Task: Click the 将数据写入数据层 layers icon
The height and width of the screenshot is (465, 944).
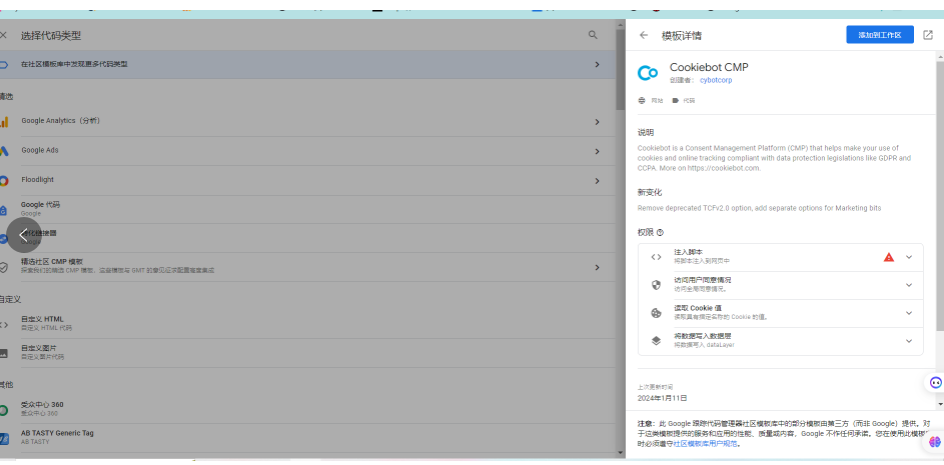Action: pyautogui.click(x=656, y=340)
